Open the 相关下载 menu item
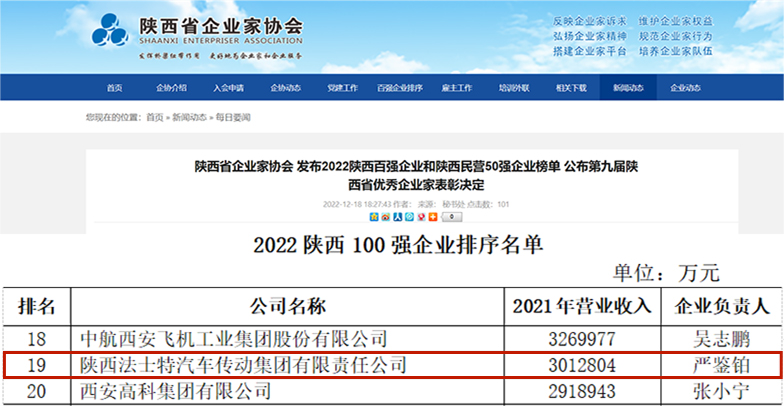The image size is (784, 406). tap(571, 88)
